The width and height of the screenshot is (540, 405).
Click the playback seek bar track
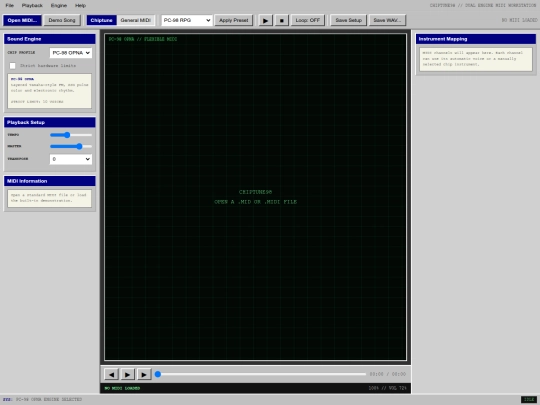pyautogui.click(x=261, y=374)
